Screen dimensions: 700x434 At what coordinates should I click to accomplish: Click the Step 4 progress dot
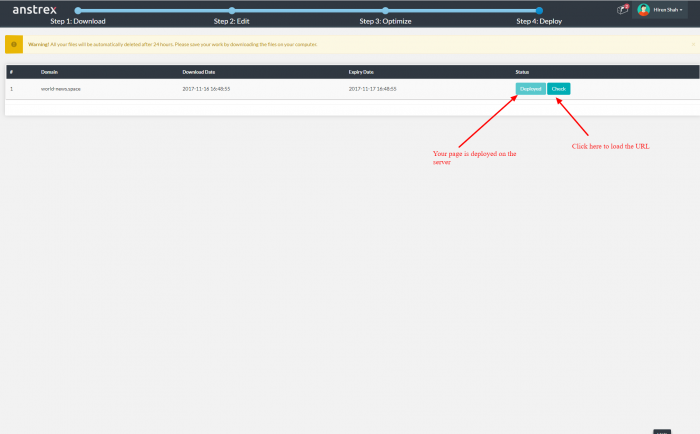pyautogui.click(x=539, y=10)
